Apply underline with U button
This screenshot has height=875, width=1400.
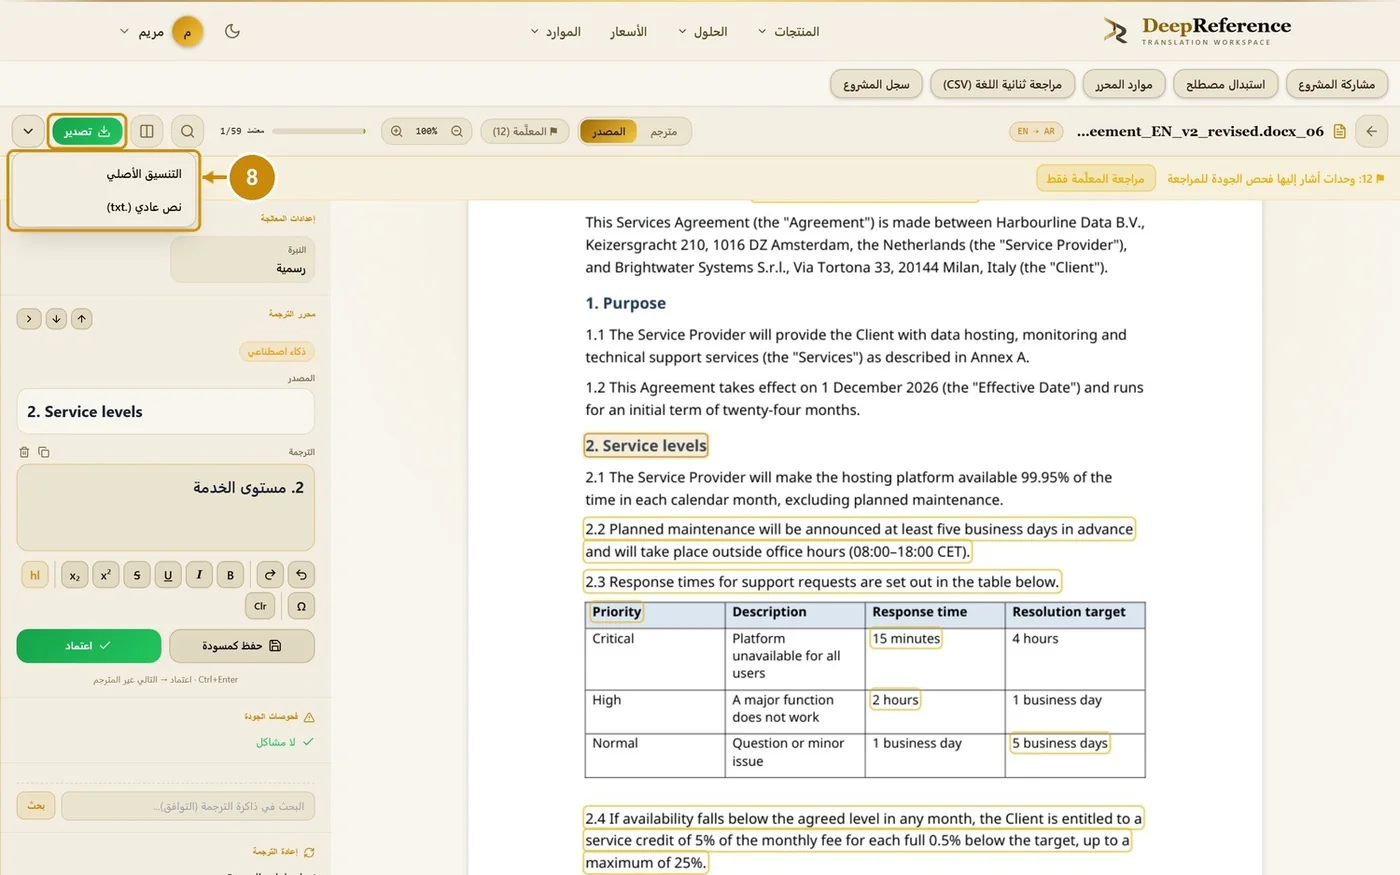[x=168, y=575]
